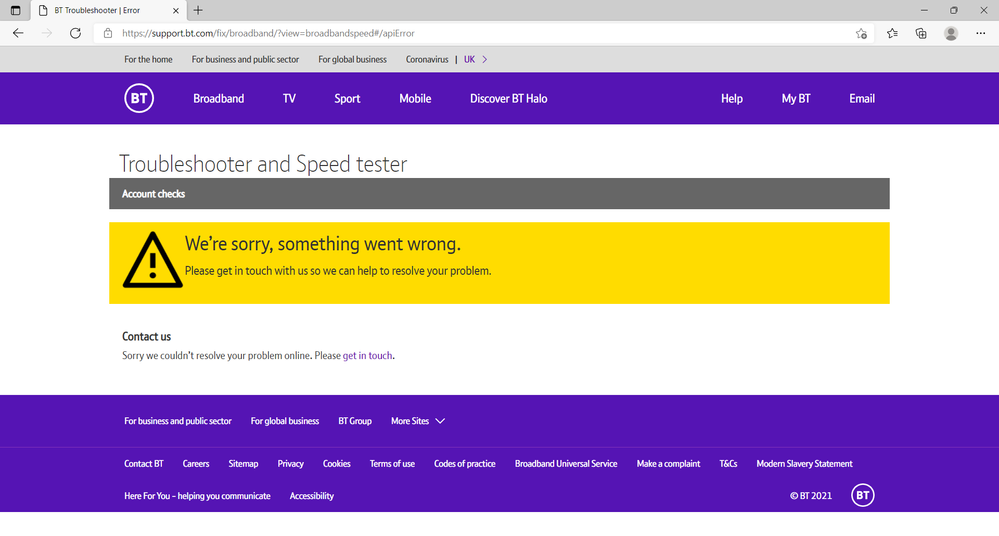This screenshot has height=536, width=999.
Task: Open the browser Favorites list icon
Action: pos(892,33)
